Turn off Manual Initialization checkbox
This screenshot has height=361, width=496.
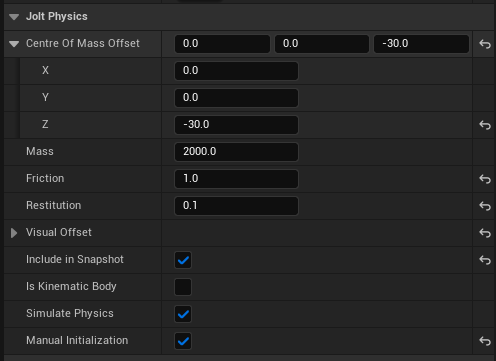coord(183,341)
